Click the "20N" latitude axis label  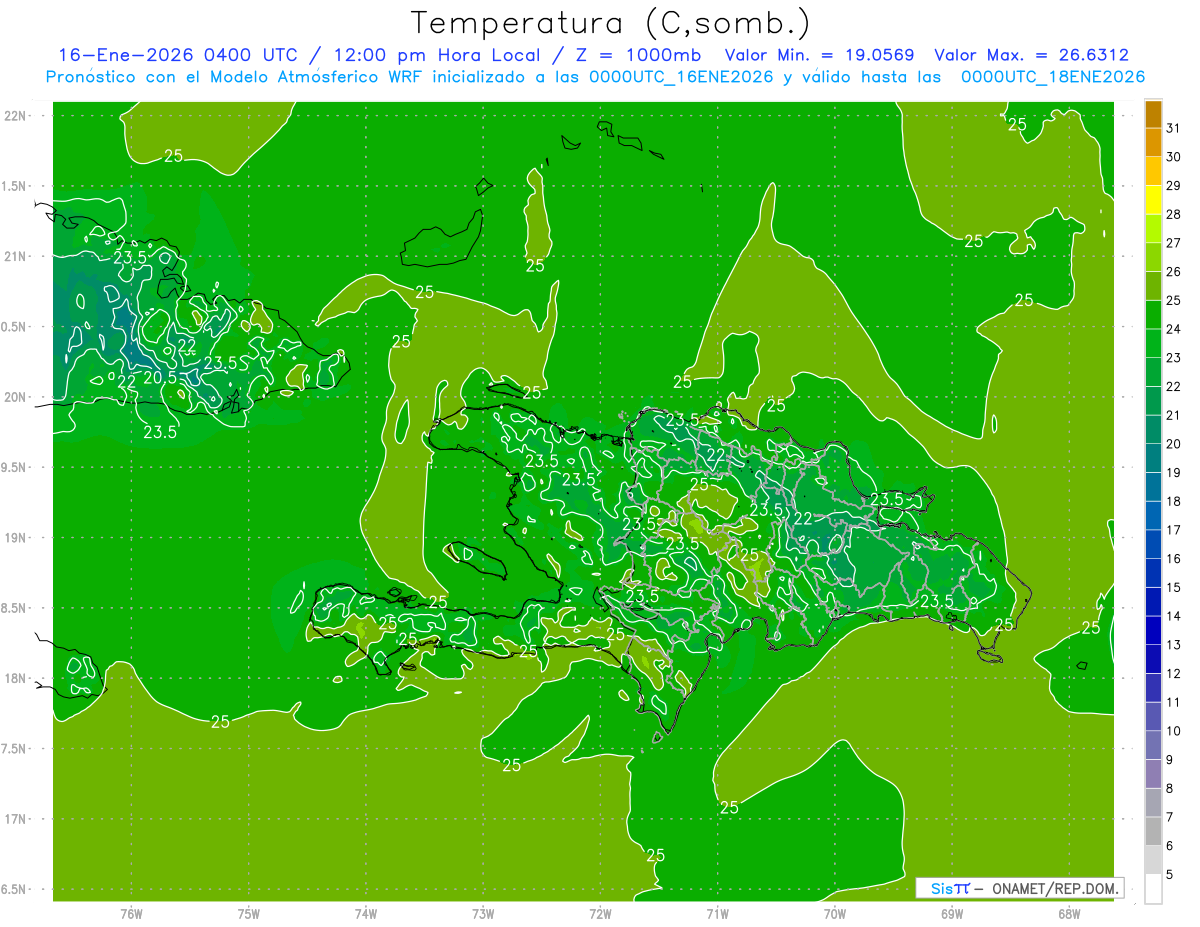point(15,397)
